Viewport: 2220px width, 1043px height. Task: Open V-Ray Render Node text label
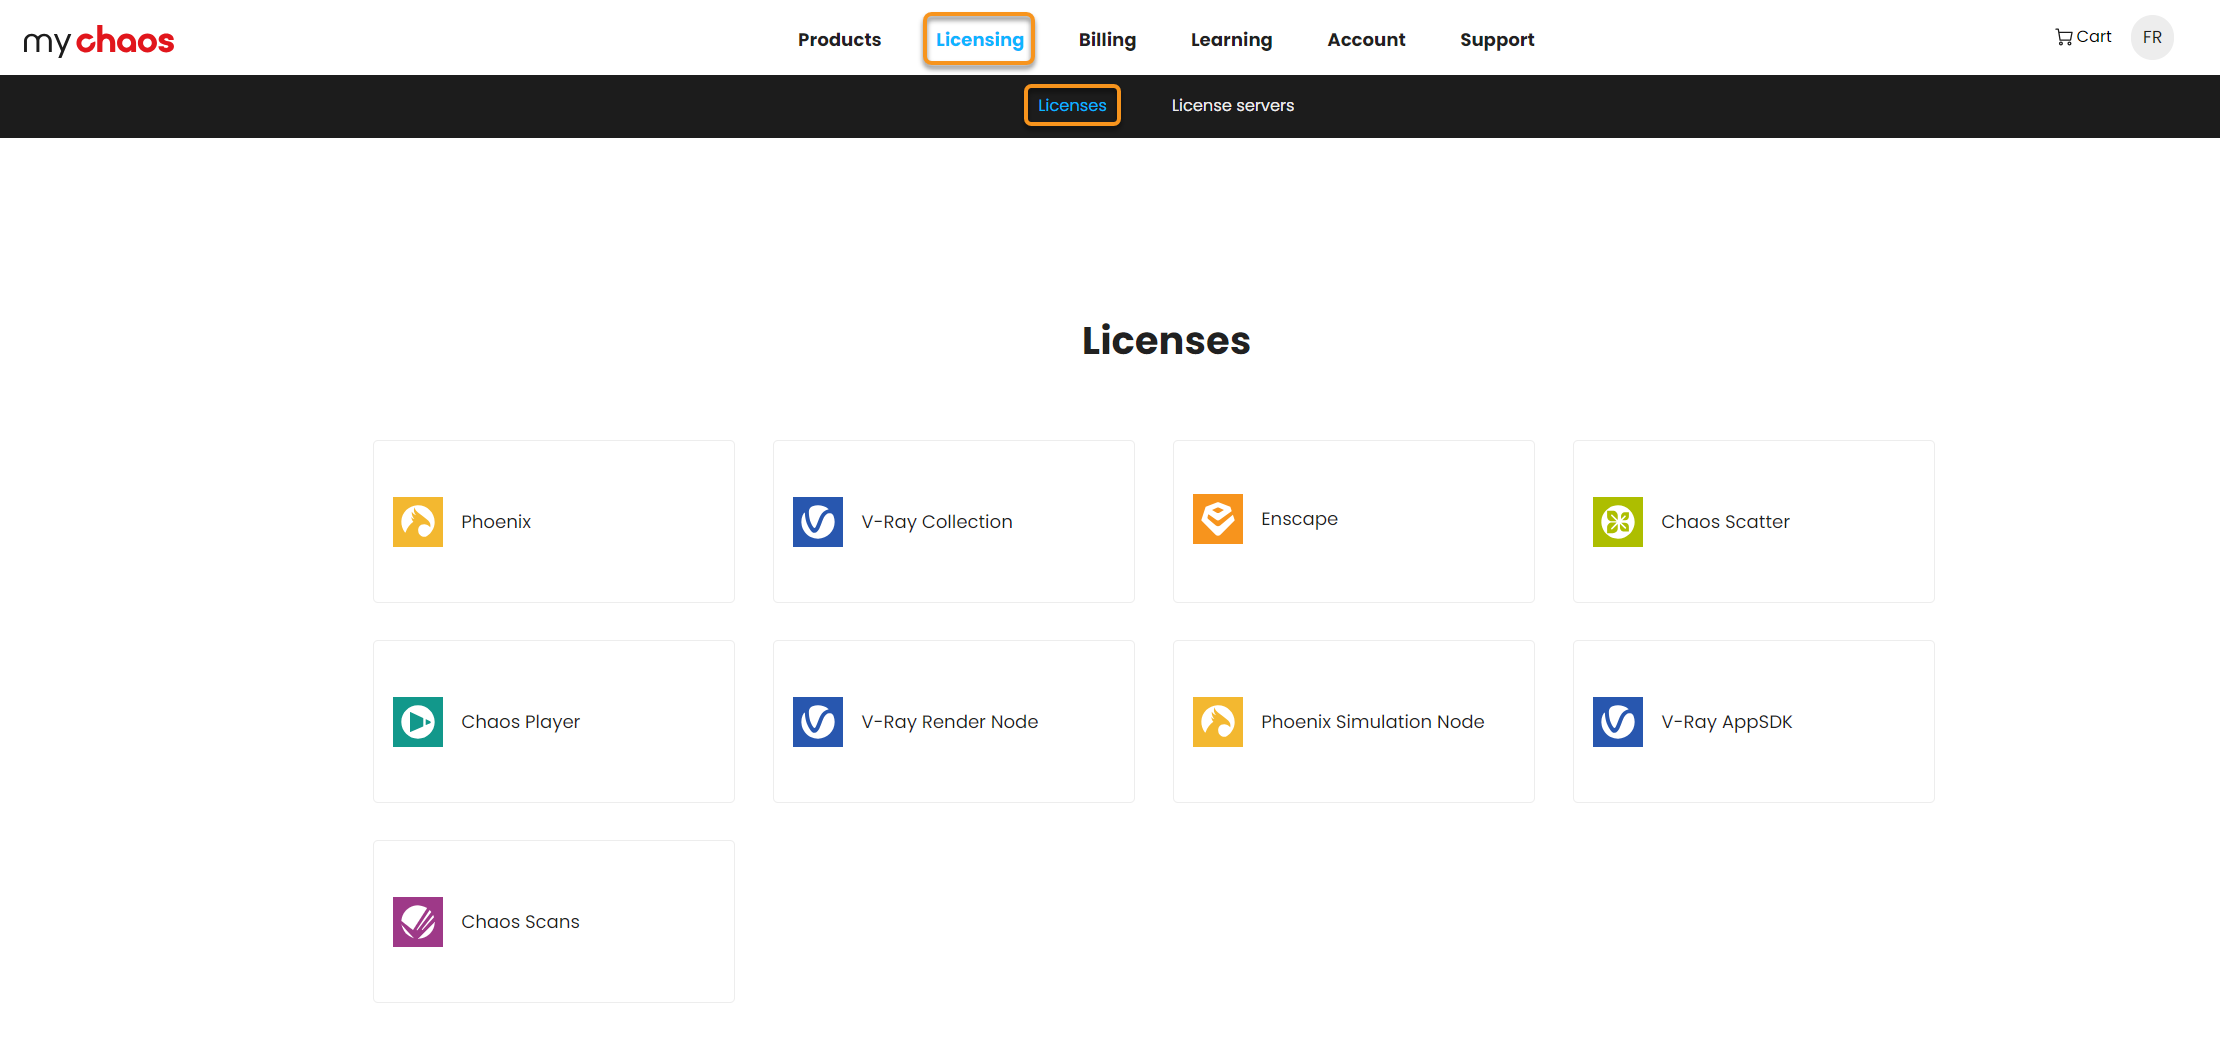pos(950,722)
